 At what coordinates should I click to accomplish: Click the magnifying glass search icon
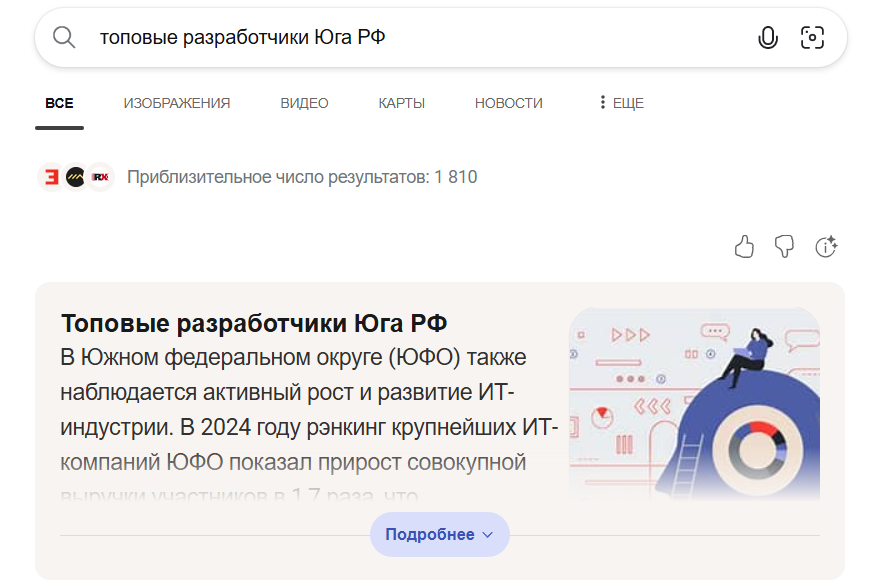tap(64, 38)
